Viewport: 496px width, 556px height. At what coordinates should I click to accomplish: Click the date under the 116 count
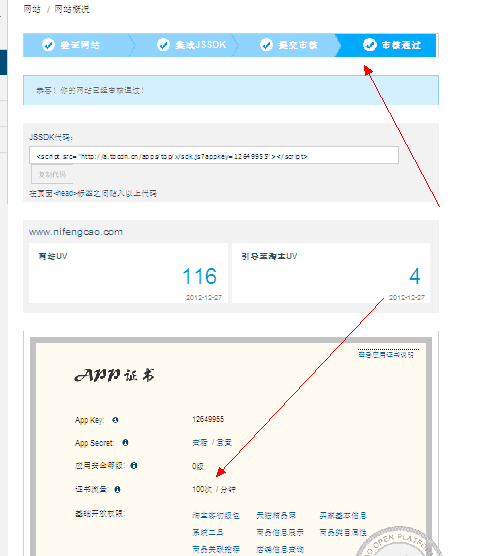pos(204,298)
